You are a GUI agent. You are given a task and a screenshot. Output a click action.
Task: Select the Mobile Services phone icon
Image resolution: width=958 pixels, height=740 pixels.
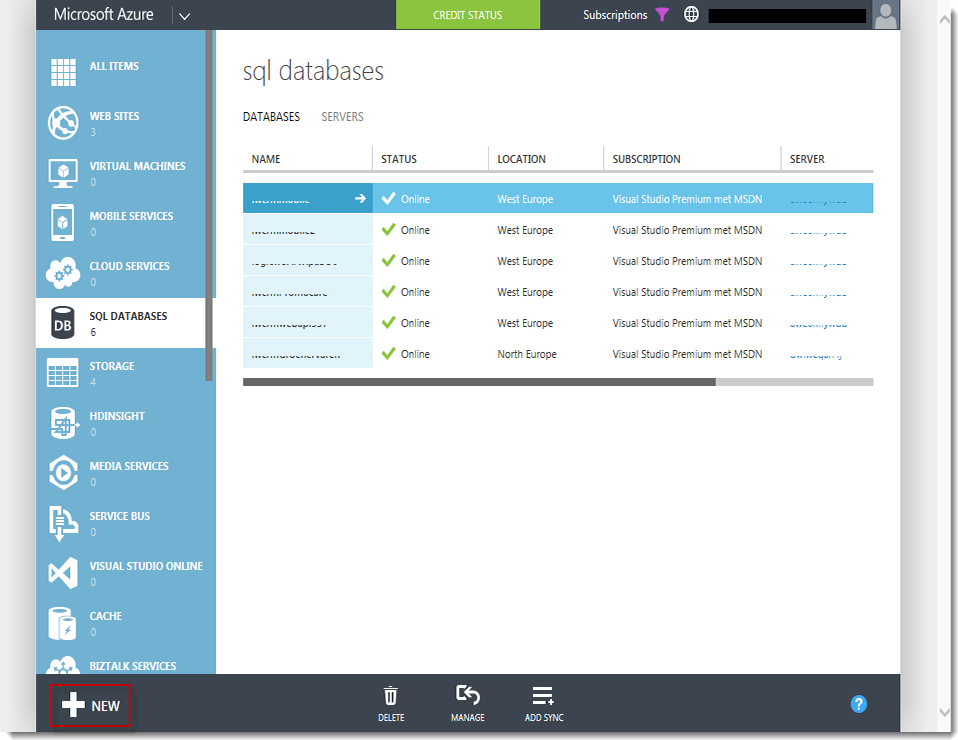click(63, 222)
